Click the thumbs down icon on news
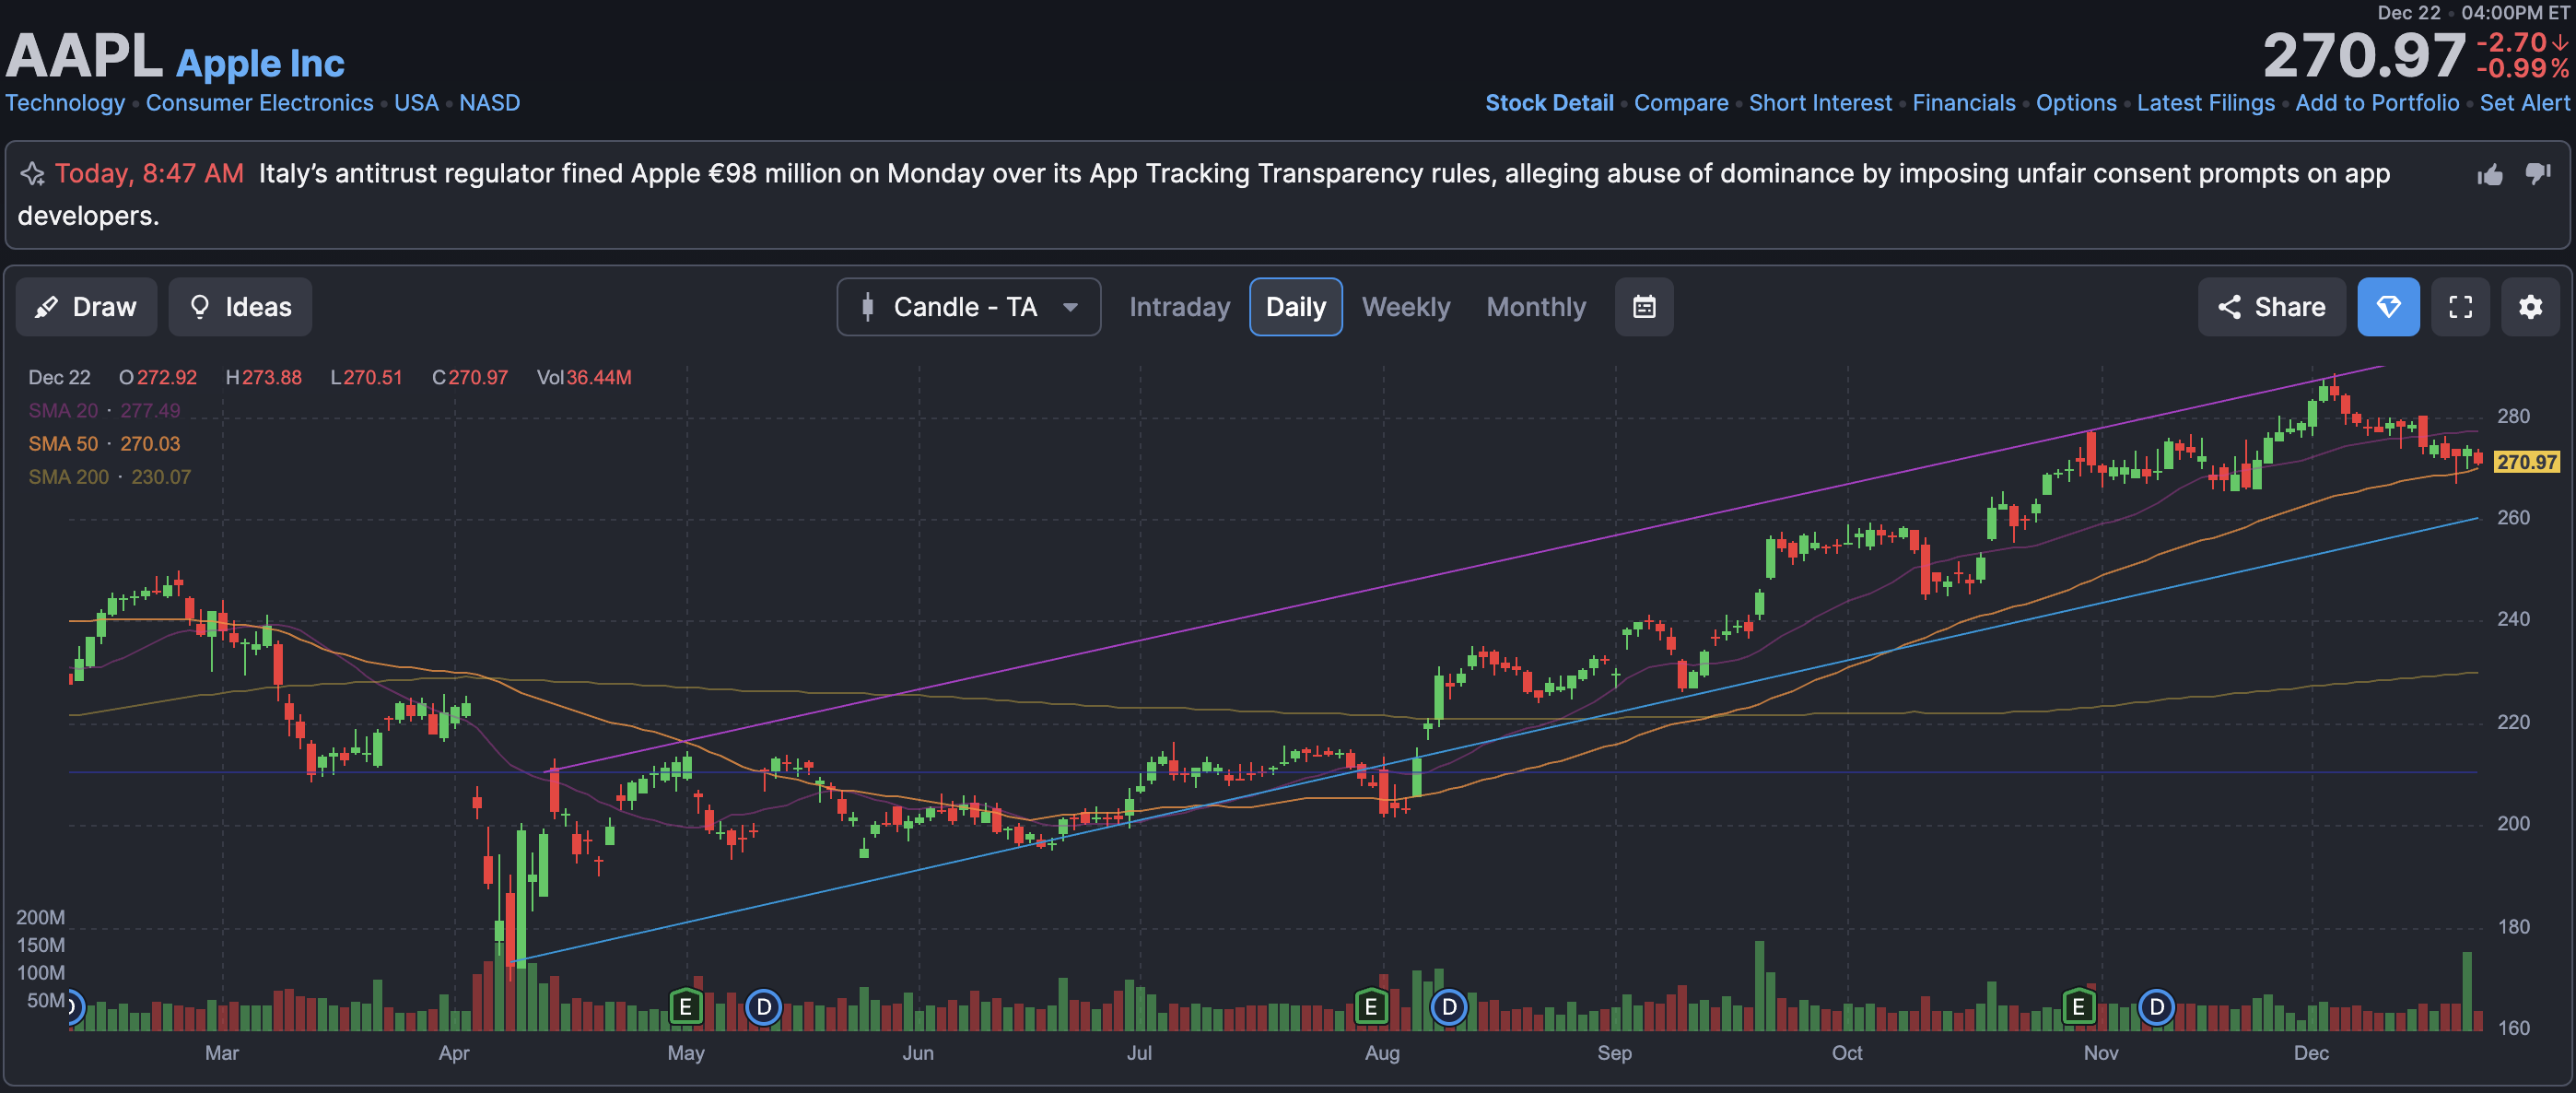This screenshot has height=1093, width=2576. (2537, 174)
